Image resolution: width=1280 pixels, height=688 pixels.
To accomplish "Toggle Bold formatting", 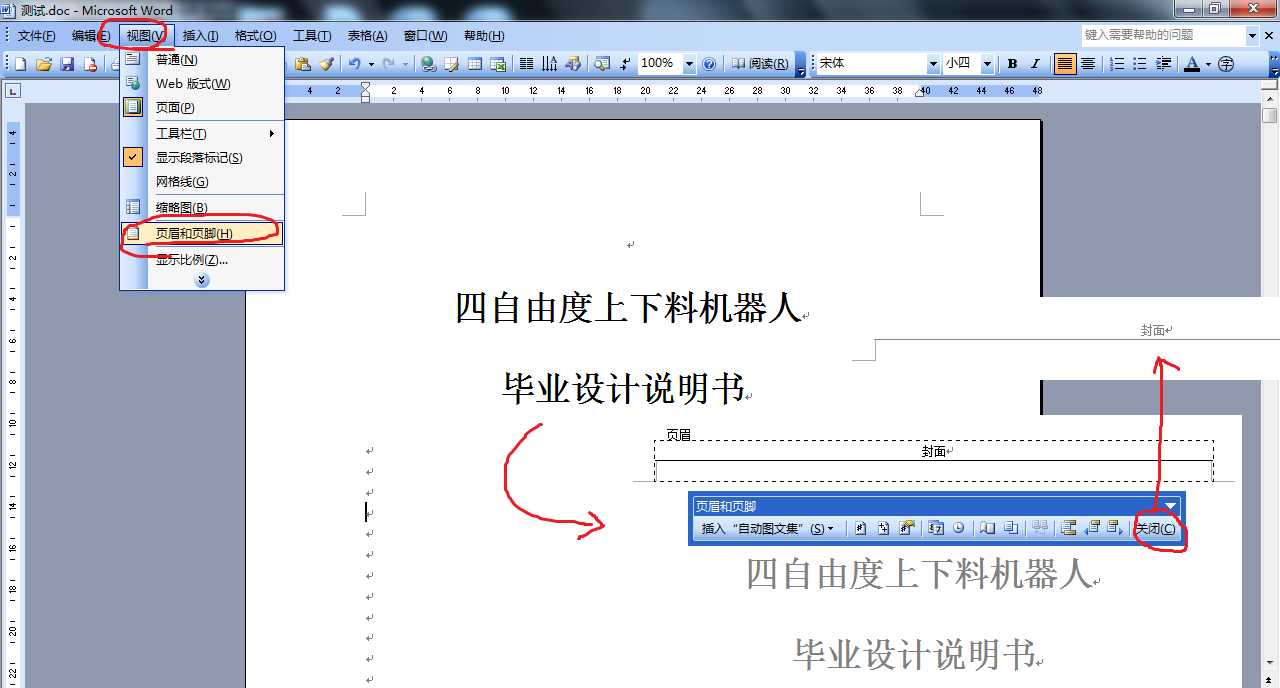I will point(1012,64).
